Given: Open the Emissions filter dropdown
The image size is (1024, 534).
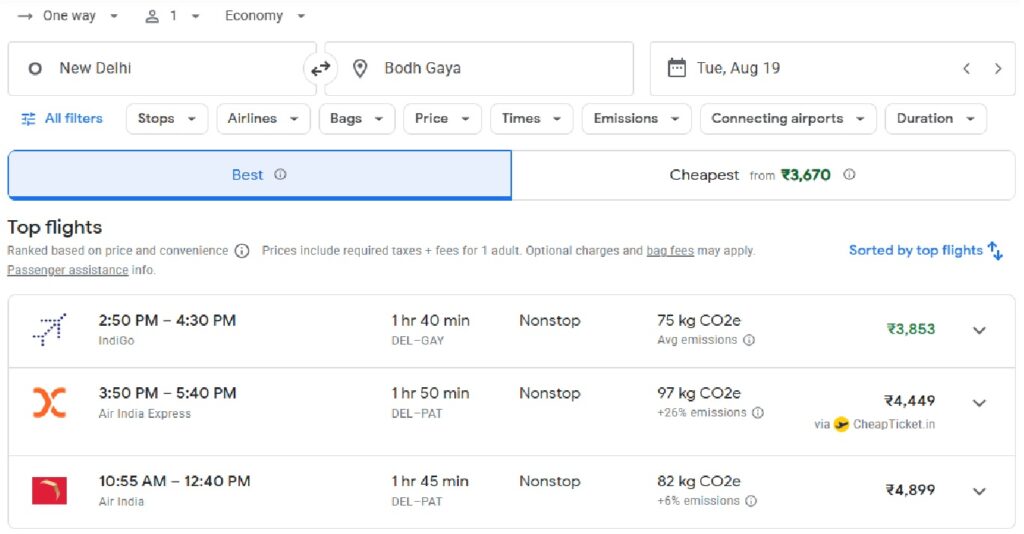Looking at the screenshot, I should click(x=637, y=119).
